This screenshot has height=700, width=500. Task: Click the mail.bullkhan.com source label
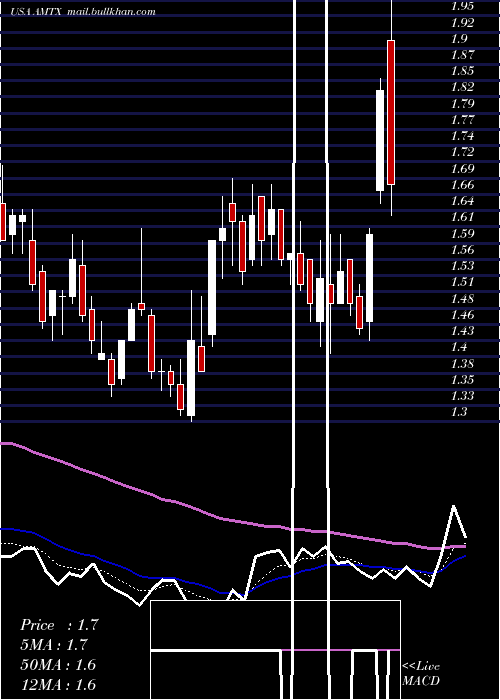click(x=111, y=12)
